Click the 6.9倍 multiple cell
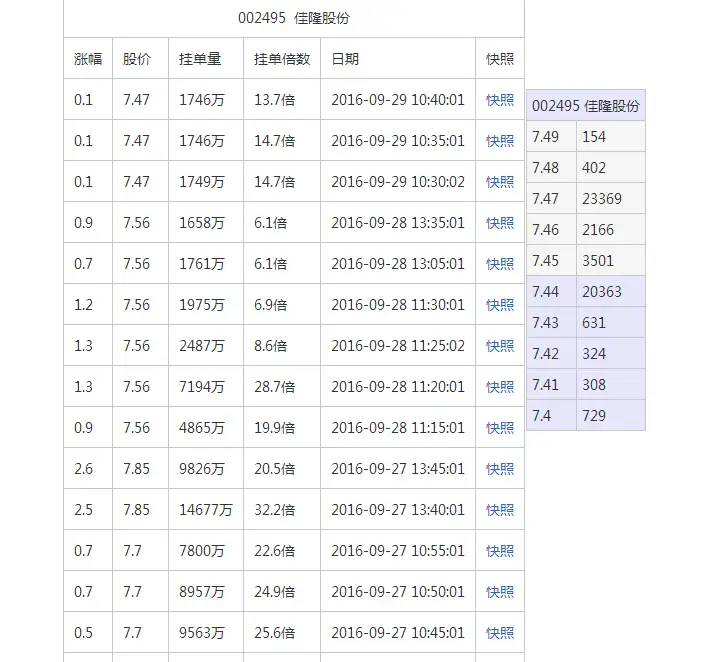Viewport: 713px width, 662px height. point(282,304)
